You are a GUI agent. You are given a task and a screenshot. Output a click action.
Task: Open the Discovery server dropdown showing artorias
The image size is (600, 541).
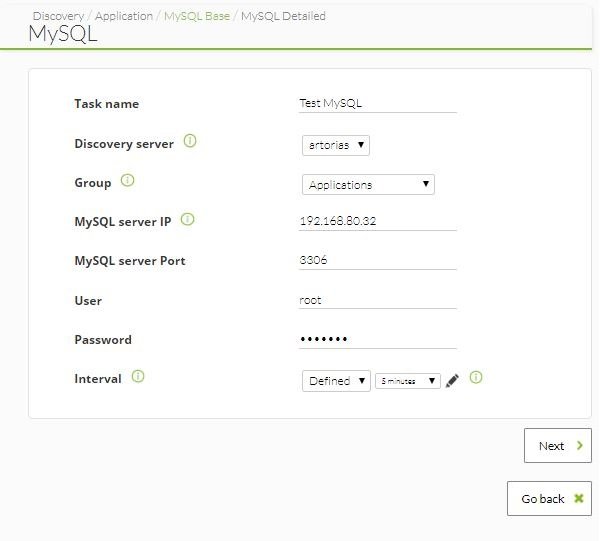pos(336,145)
